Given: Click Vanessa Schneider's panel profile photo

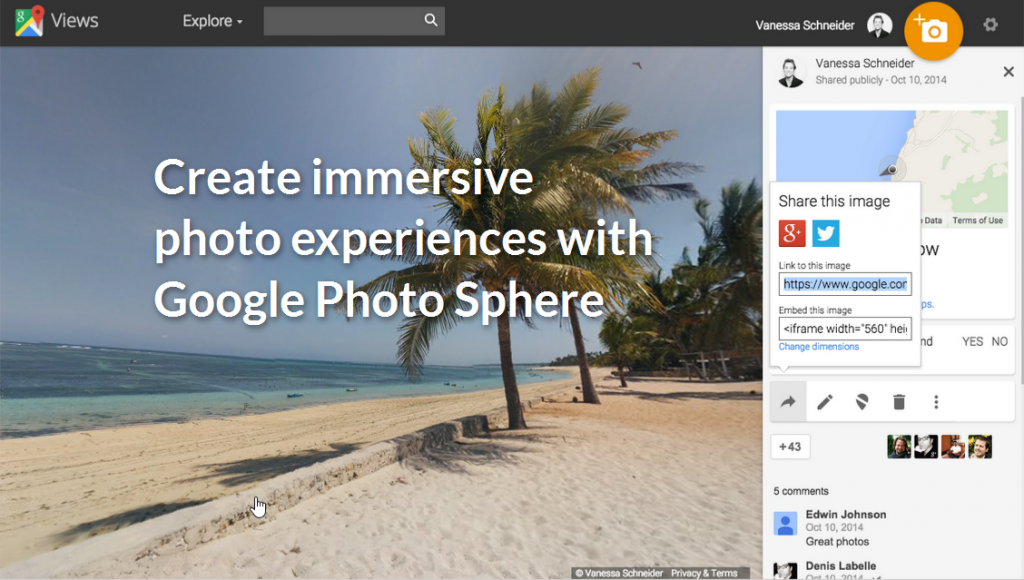Looking at the screenshot, I should click(x=790, y=72).
